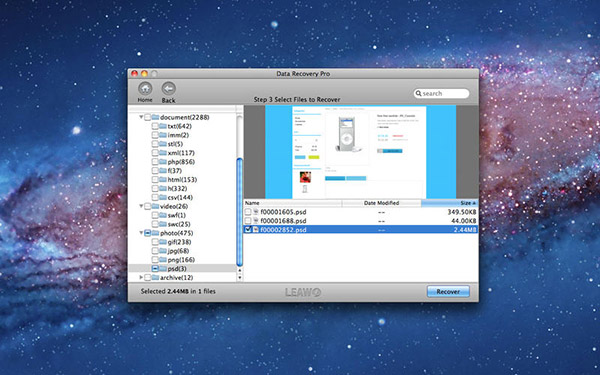This screenshot has width=600, height=375.
Task: Sort files by Date Modified column
Action: [x=382, y=203]
